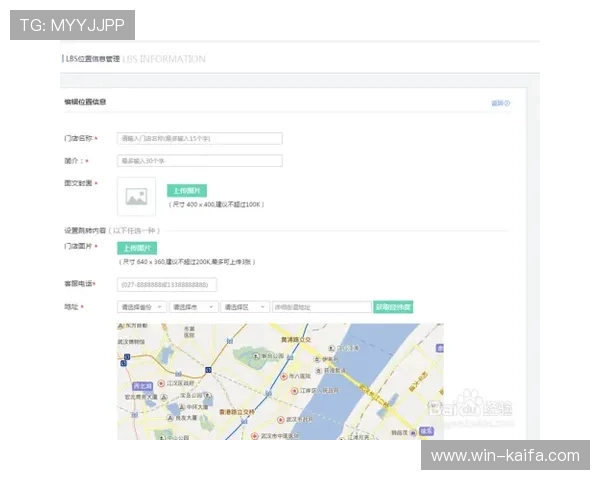Open the 请选择省份 province dropdown
The image size is (600, 480).
[142, 307]
